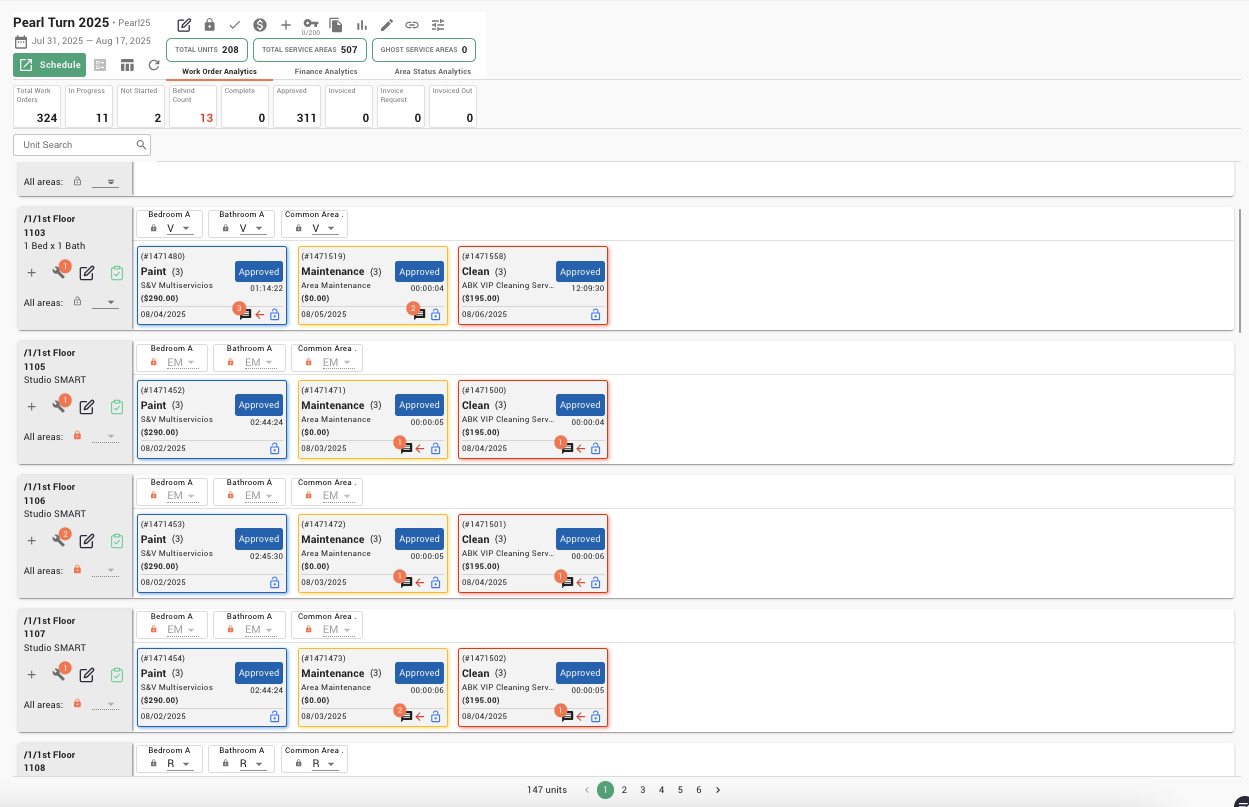
Task: Open Bedroom A R dropdown for unit 1108
Action: (x=181, y=764)
